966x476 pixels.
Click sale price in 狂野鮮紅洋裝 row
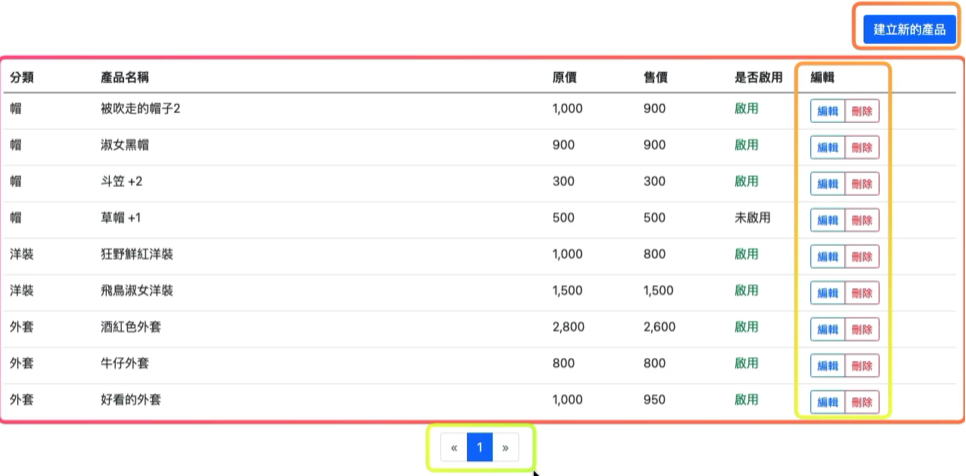654,254
